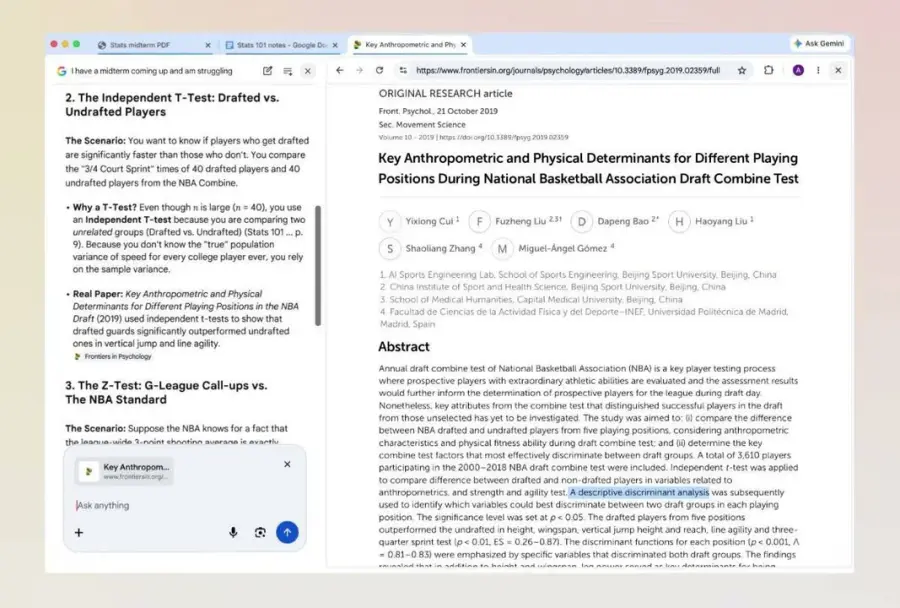Viewport: 900px width, 608px height.
Task: Click 'I have a midterm coming up' chat title
Action: click(x=152, y=71)
